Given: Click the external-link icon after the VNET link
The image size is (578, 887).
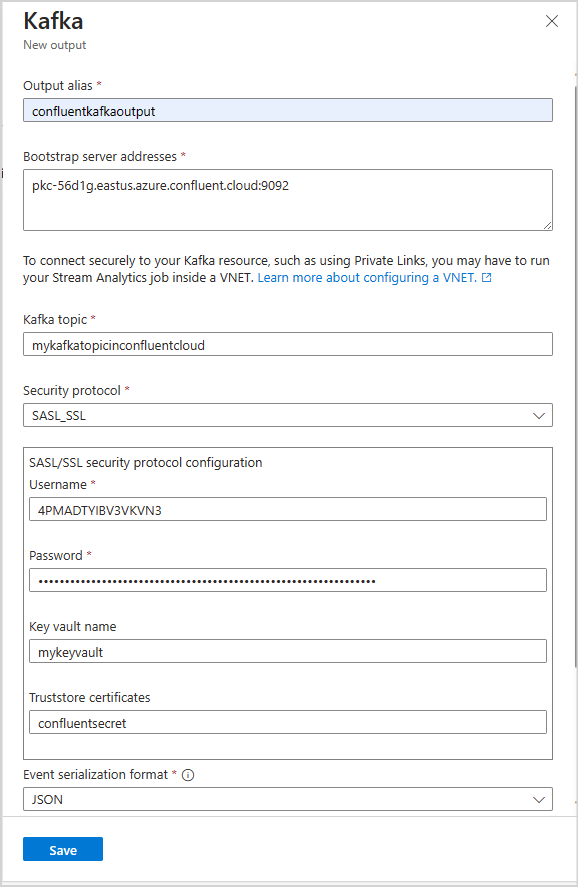Looking at the screenshot, I should point(486,278).
